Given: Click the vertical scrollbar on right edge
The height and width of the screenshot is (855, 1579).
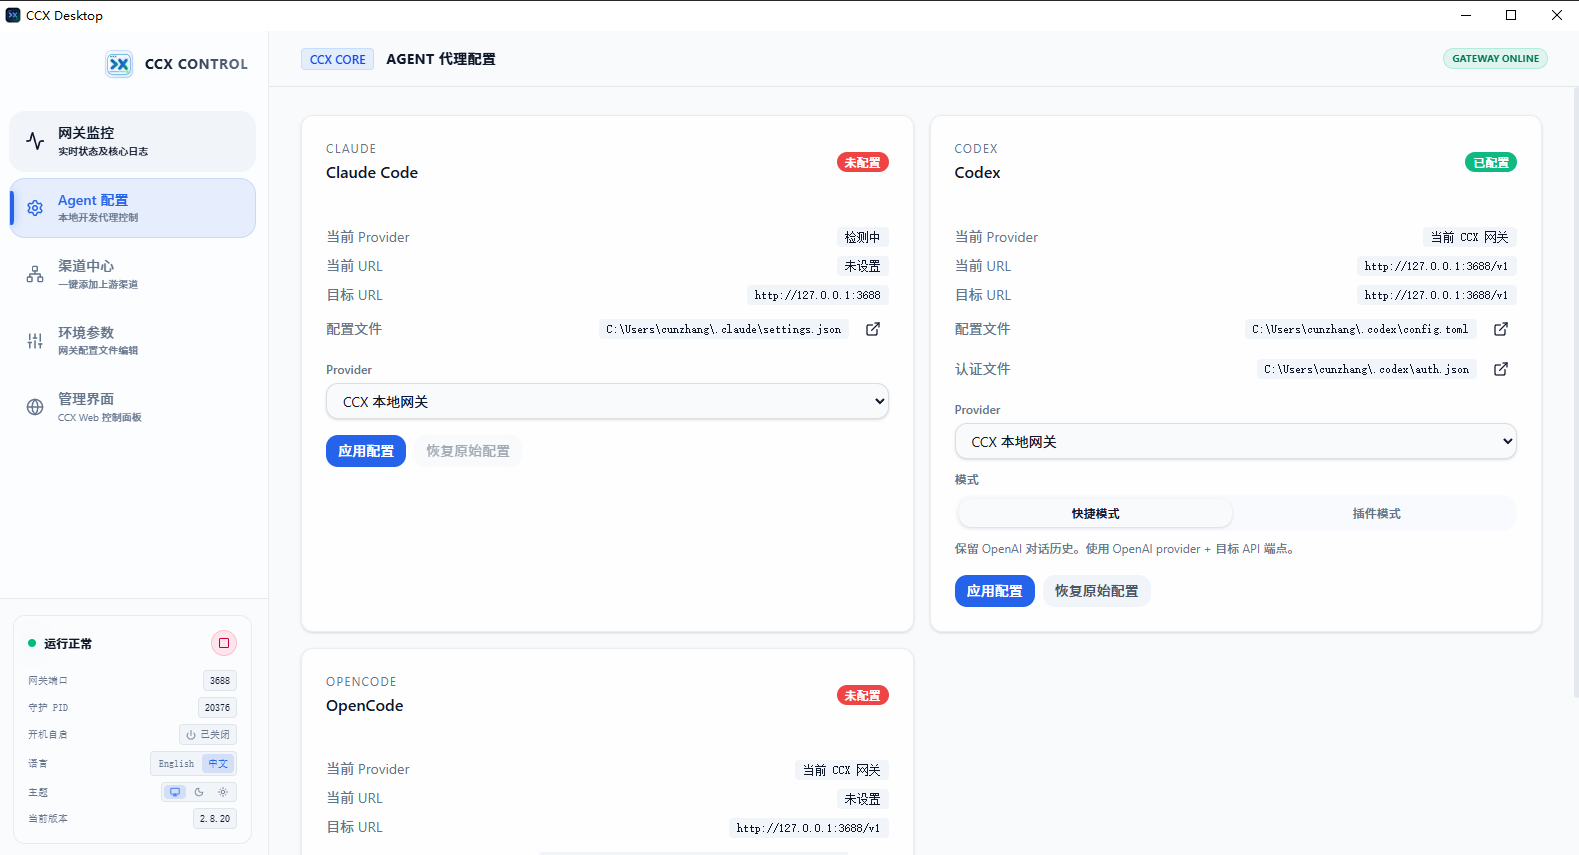Looking at the screenshot, I should [x=1575, y=390].
